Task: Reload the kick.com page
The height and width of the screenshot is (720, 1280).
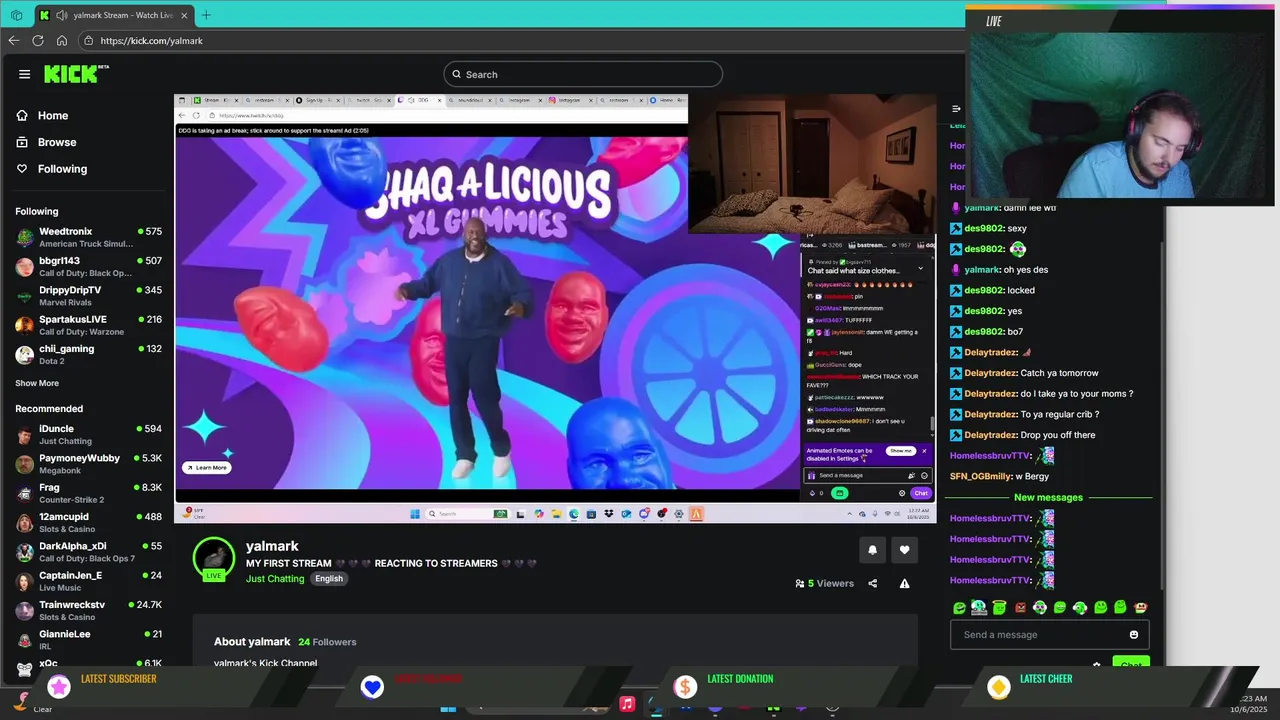Action: 38,41
